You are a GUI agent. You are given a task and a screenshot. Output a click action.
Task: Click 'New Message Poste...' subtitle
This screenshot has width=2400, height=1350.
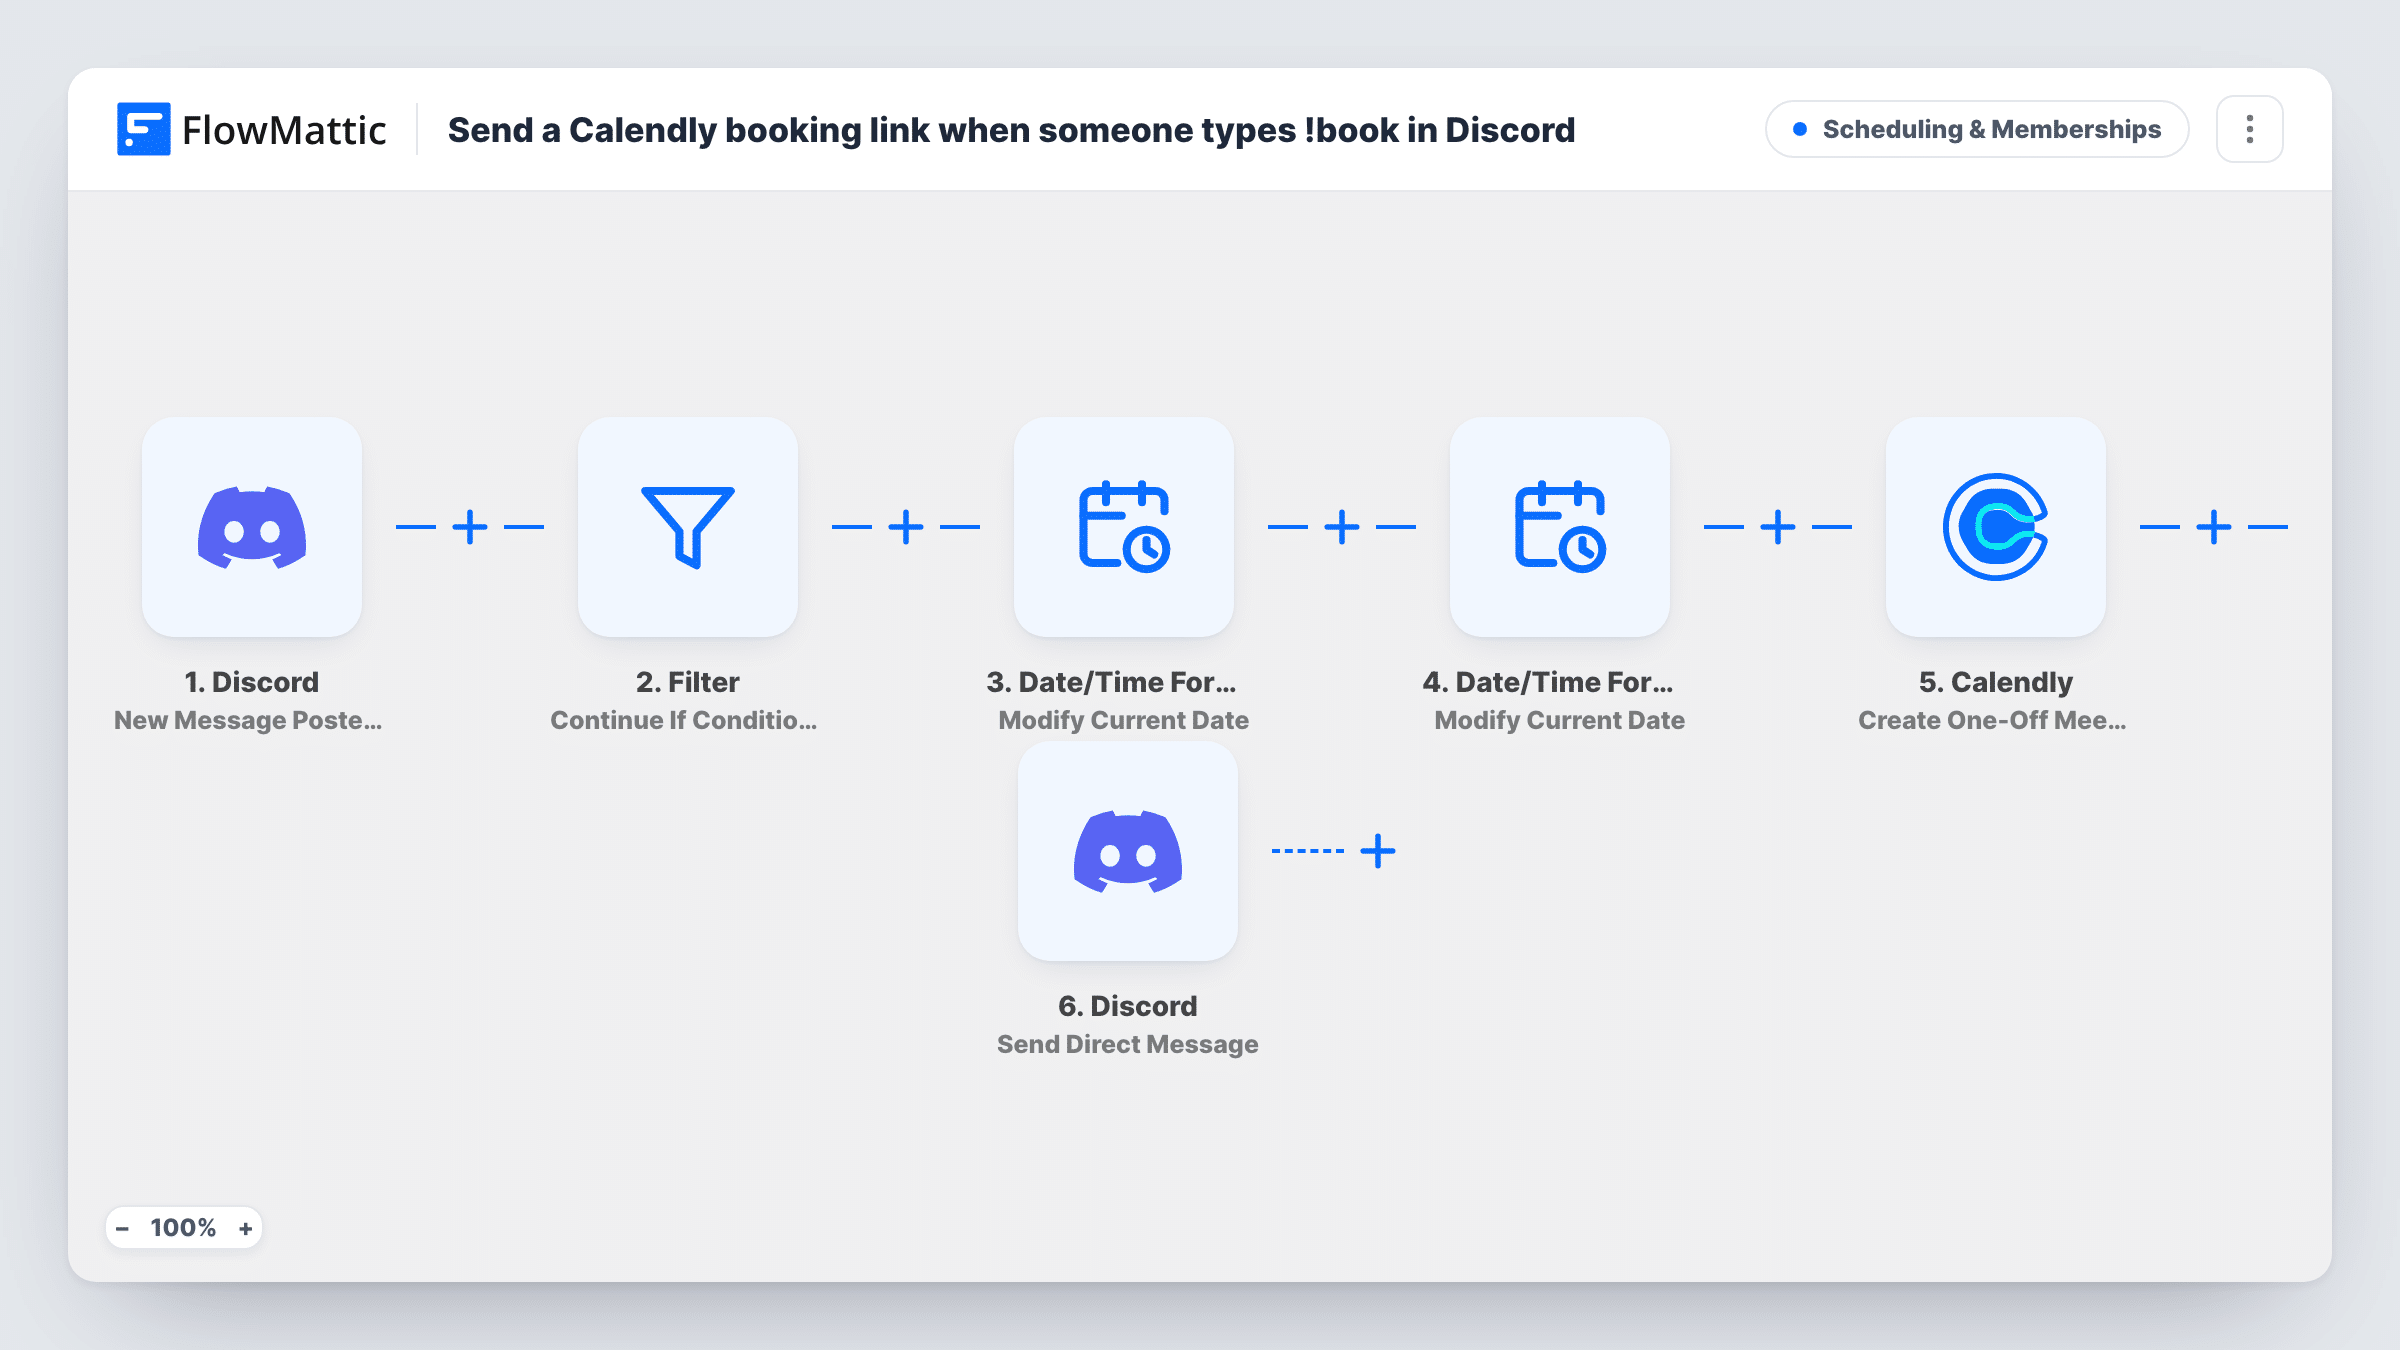(x=248, y=720)
